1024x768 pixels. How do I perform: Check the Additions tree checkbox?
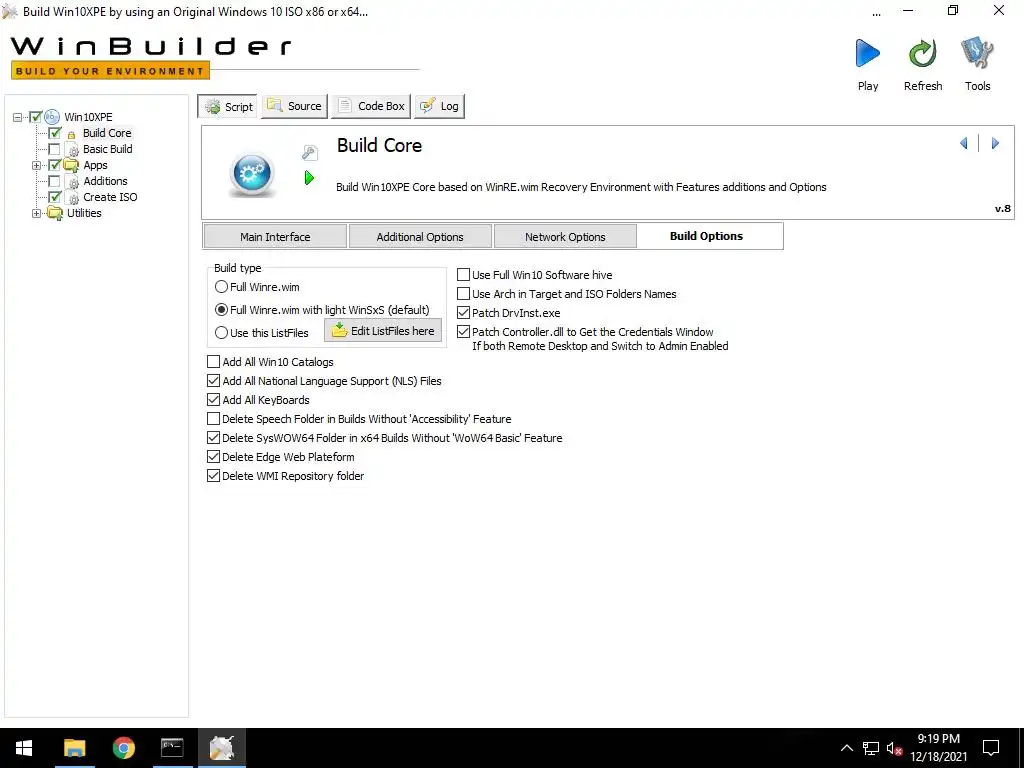point(55,181)
